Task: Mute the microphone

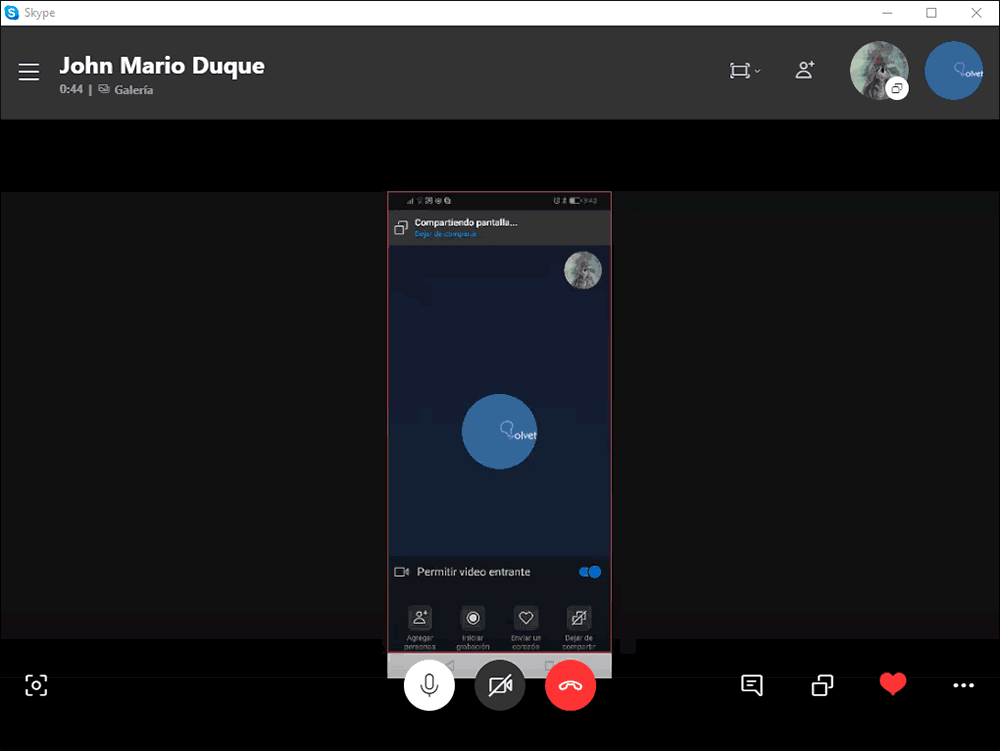Action: pos(429,685)
